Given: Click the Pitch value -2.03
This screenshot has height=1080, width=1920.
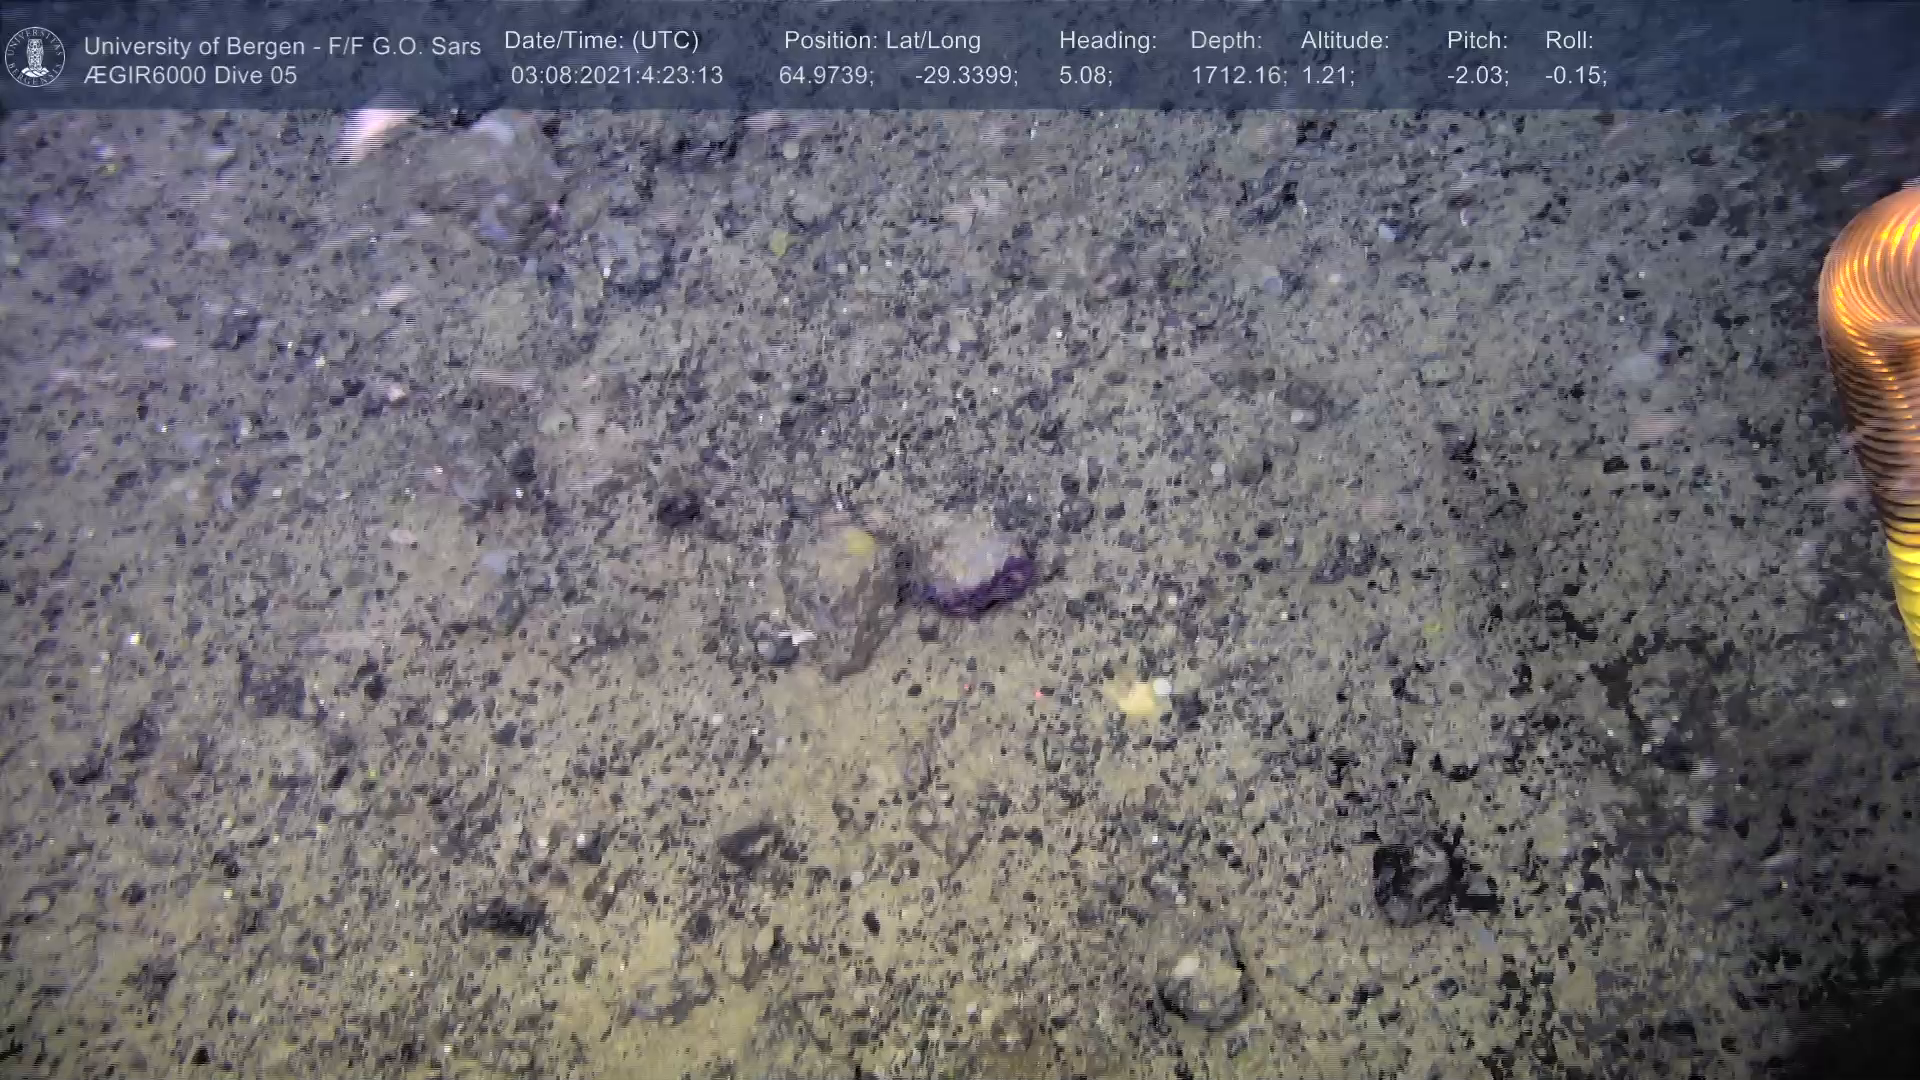Looking at the screenshot, I should click(1477, 75).
